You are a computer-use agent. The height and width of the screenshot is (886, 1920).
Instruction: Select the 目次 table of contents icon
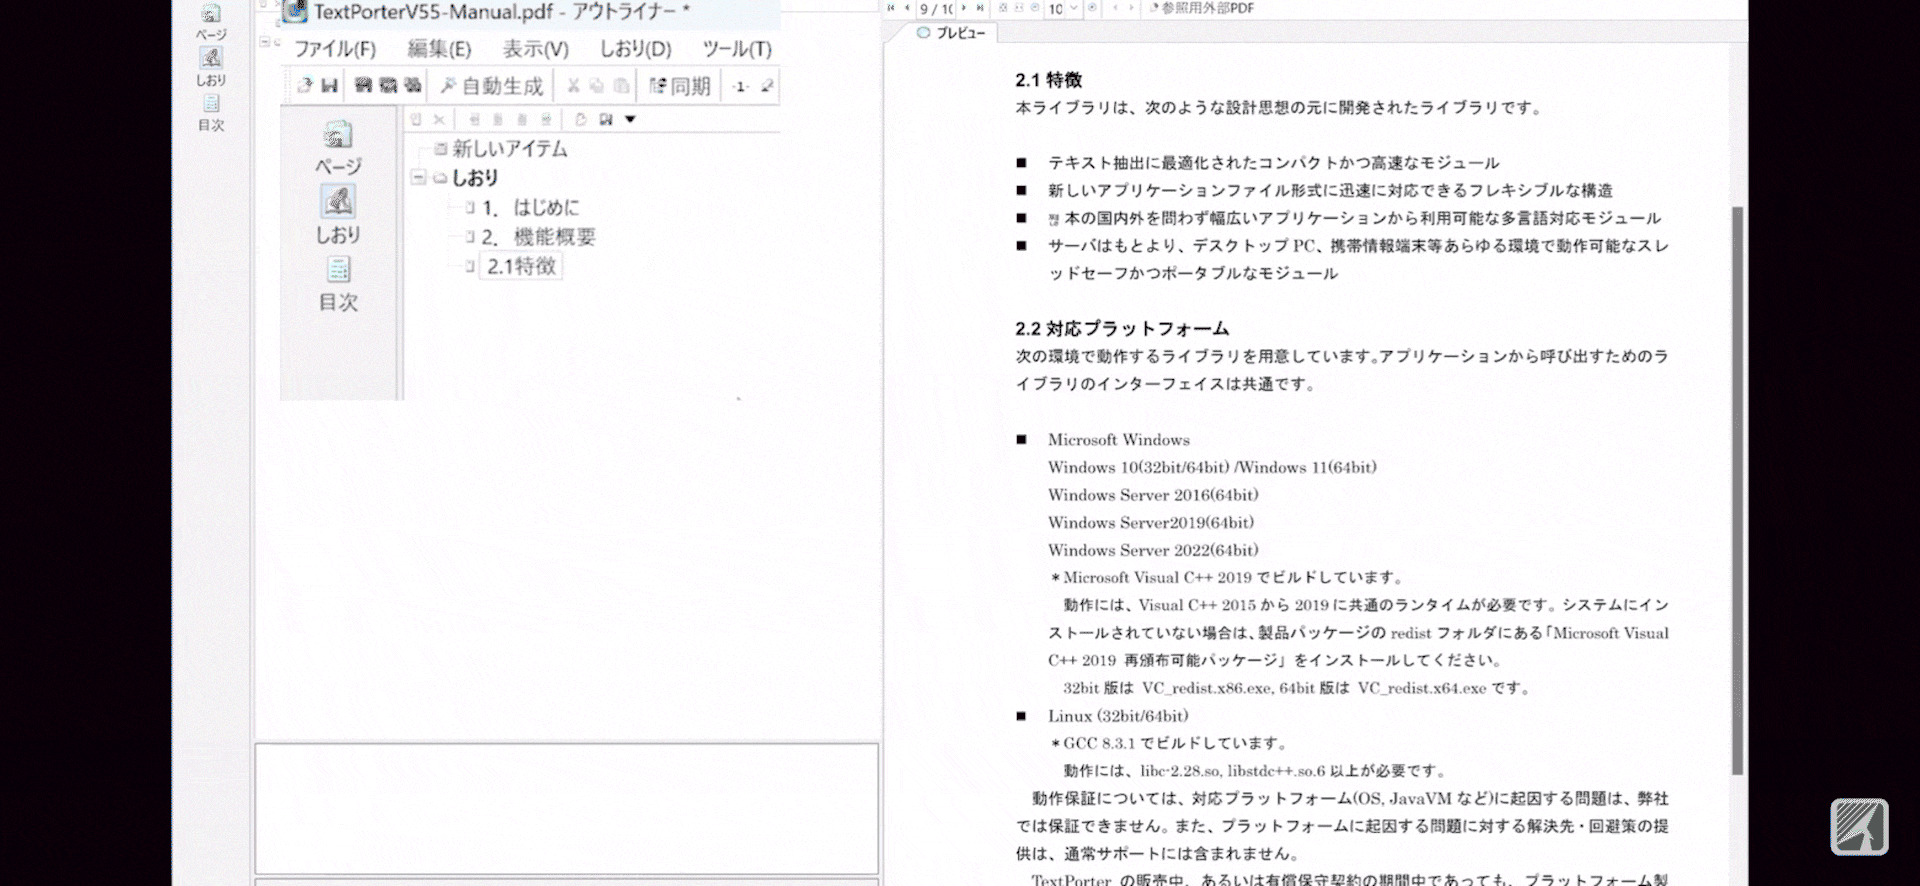click(338, 282)
